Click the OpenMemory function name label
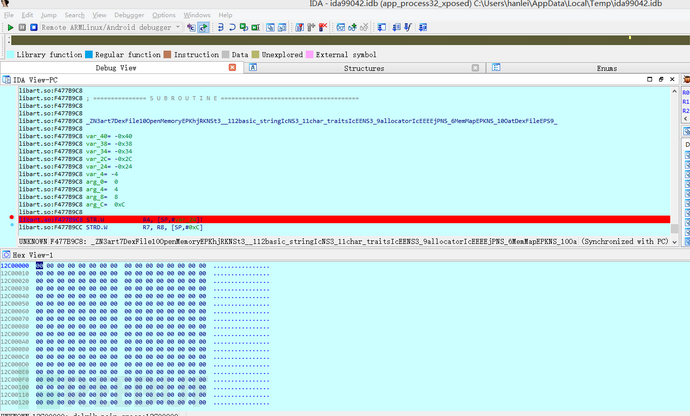Image resolution: width=690 pixels, height=416 pixels. [322, 121]
